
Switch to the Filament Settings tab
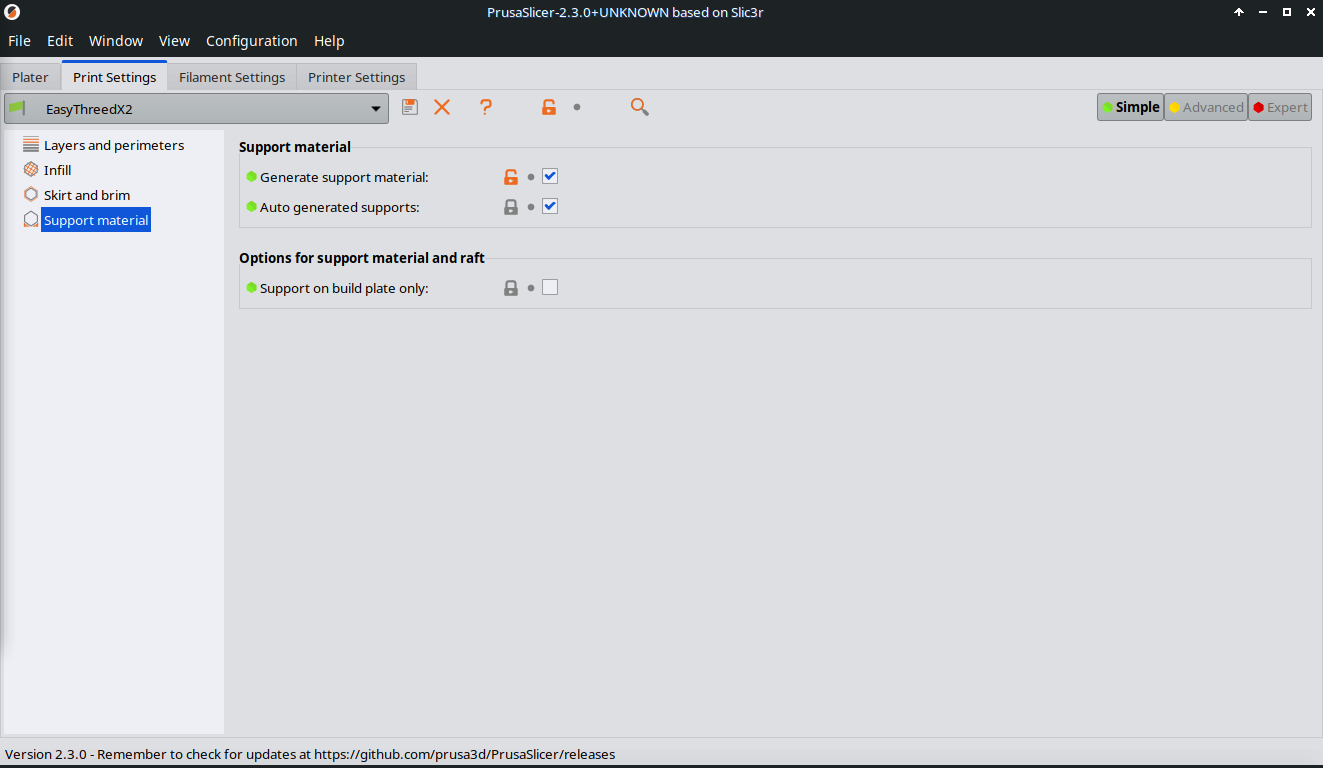click(232, 77)
